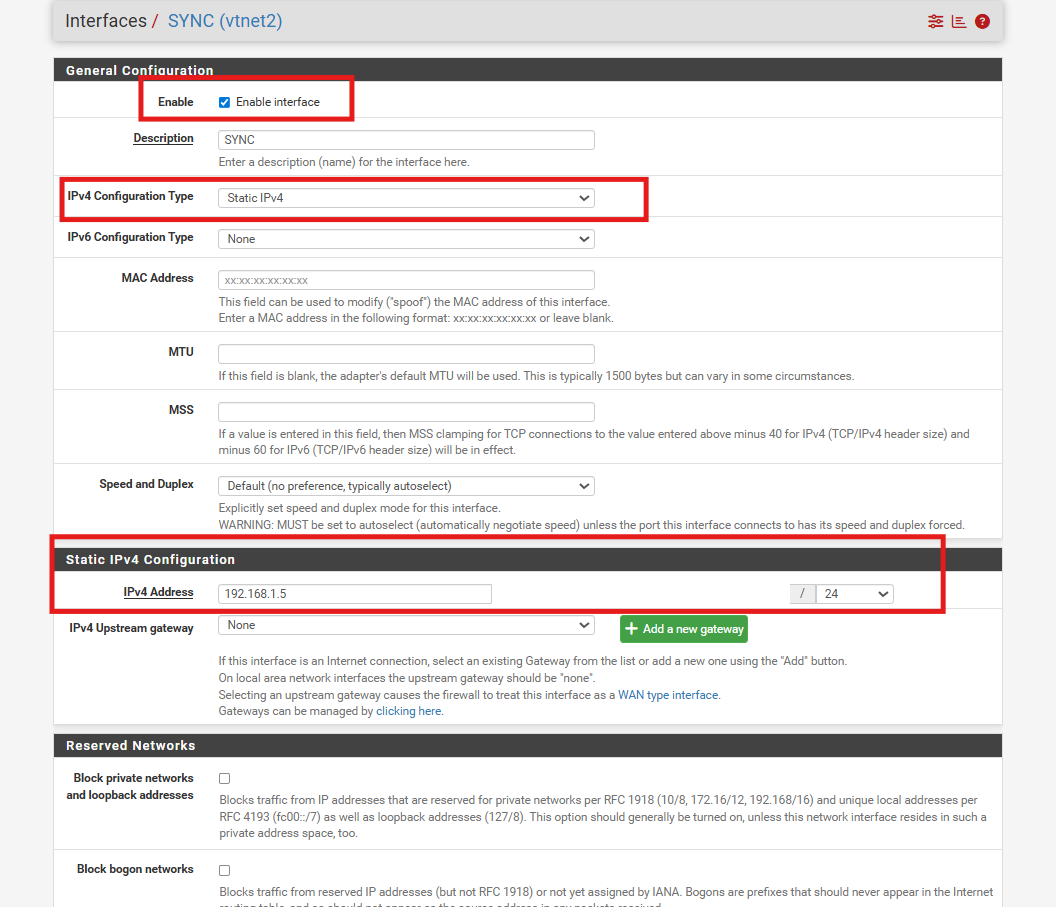Open IPv4 Configuration Type dropdown
This screenshot has height=907, width=1056.
click(406, 198)
